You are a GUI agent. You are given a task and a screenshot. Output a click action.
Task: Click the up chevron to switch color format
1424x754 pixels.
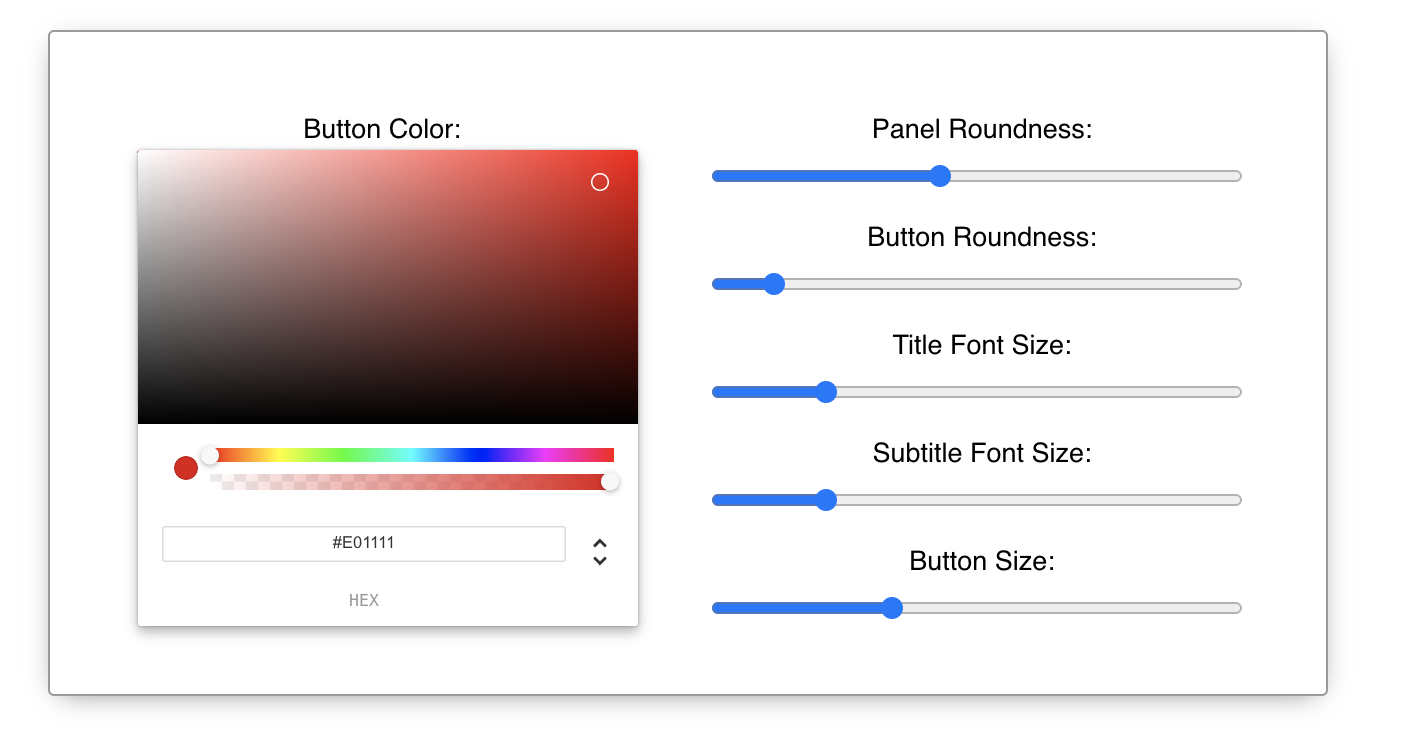coord(600,543)
